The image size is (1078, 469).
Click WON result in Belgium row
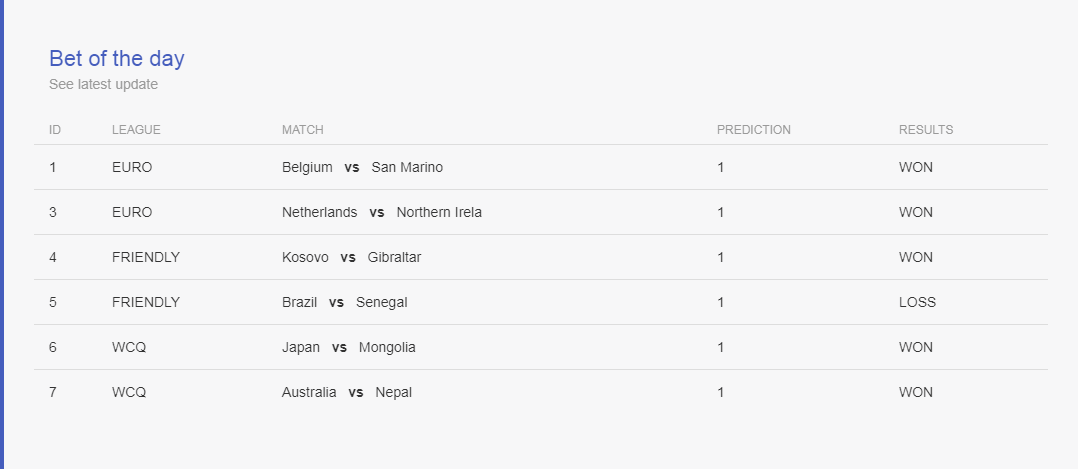916,167
